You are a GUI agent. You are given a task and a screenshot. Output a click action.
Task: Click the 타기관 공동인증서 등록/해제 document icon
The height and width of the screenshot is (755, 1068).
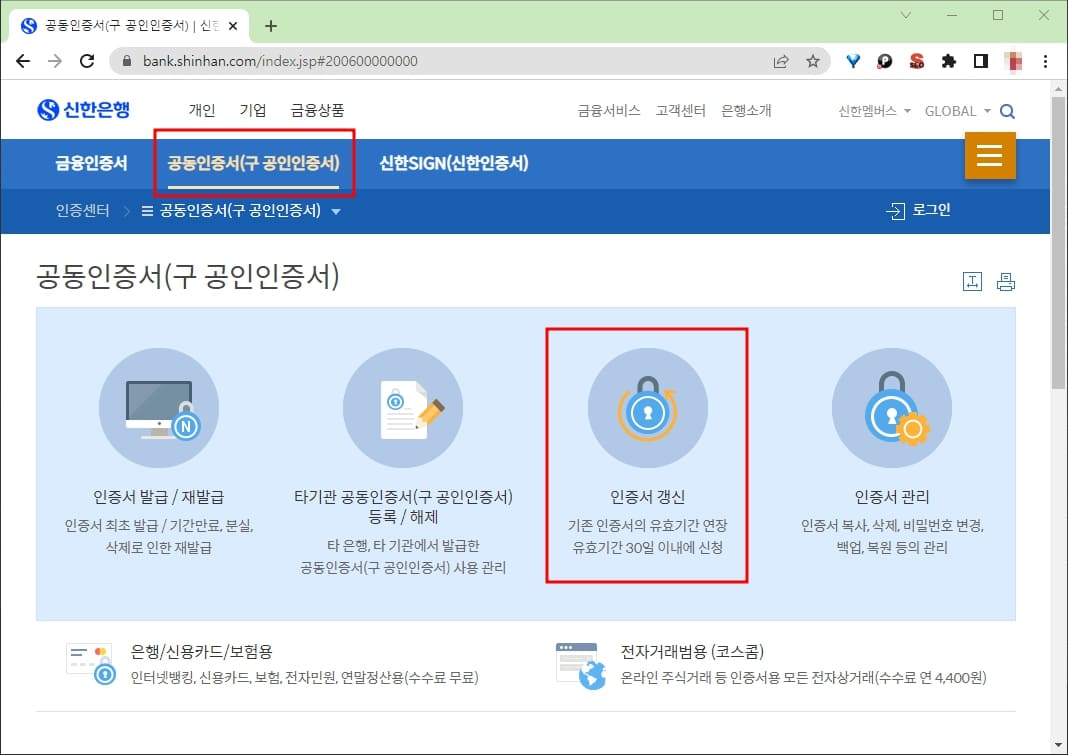(x=403, y=407)
